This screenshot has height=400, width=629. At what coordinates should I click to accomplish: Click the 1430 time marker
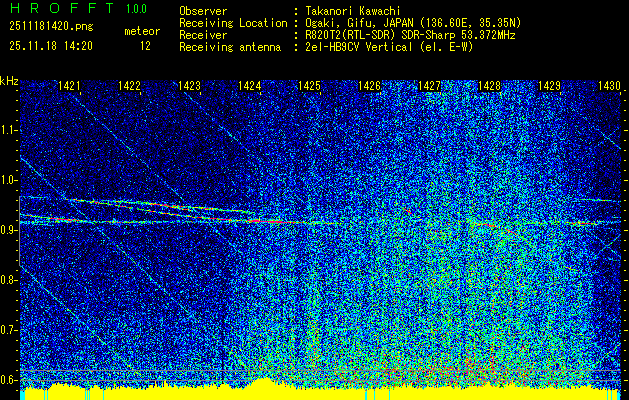609,85
